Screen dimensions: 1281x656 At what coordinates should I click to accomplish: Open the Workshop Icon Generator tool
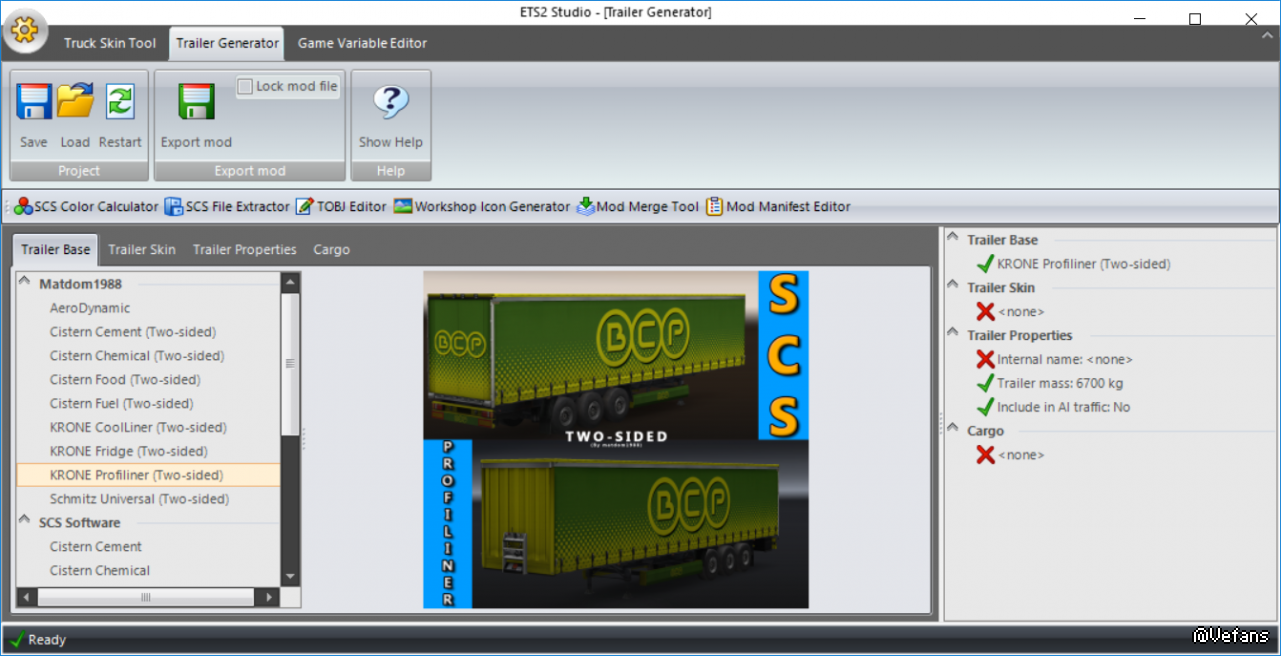(x=482, y=207)
